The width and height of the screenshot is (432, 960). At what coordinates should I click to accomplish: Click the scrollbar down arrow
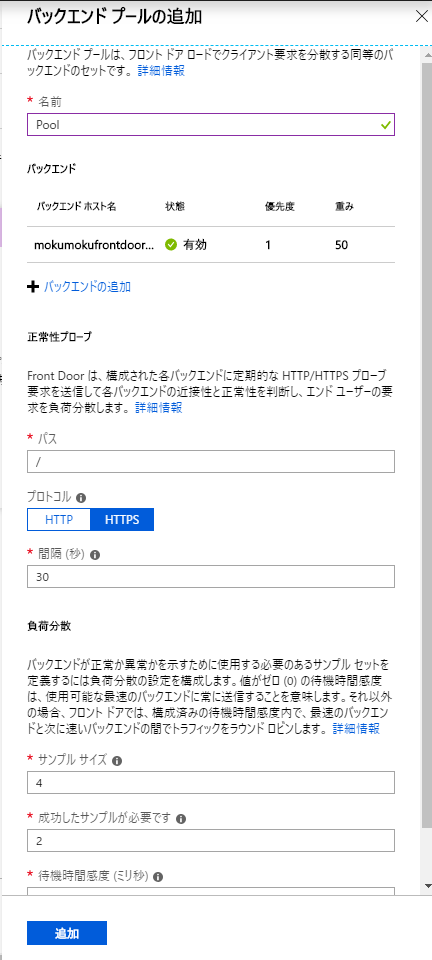(426, 886)
